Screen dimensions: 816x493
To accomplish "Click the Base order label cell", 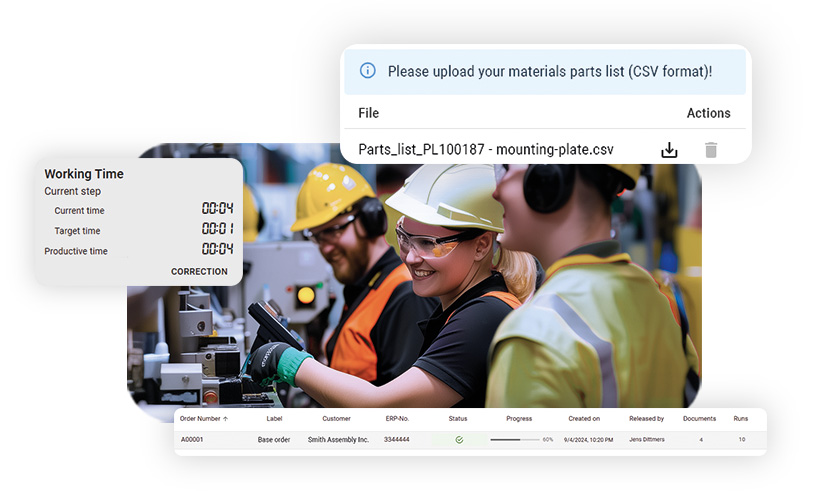I will (274, 439).
